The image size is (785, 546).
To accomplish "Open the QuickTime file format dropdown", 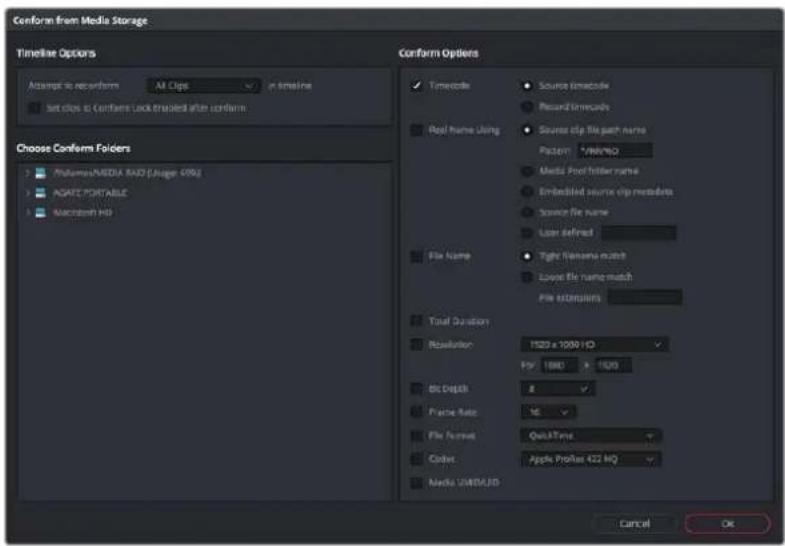I will (x=591, y=435).
